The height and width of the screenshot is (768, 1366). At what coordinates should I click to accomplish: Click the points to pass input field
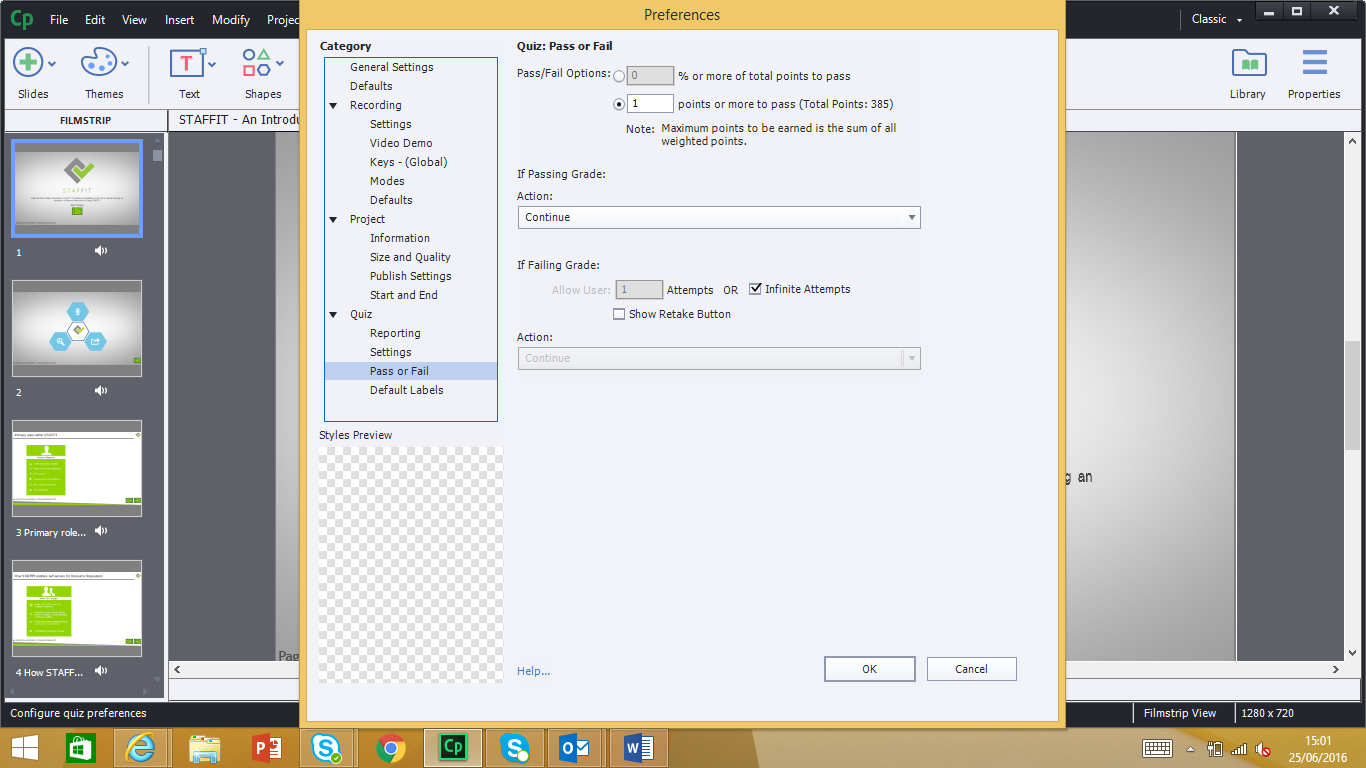[x=650, y=103]
